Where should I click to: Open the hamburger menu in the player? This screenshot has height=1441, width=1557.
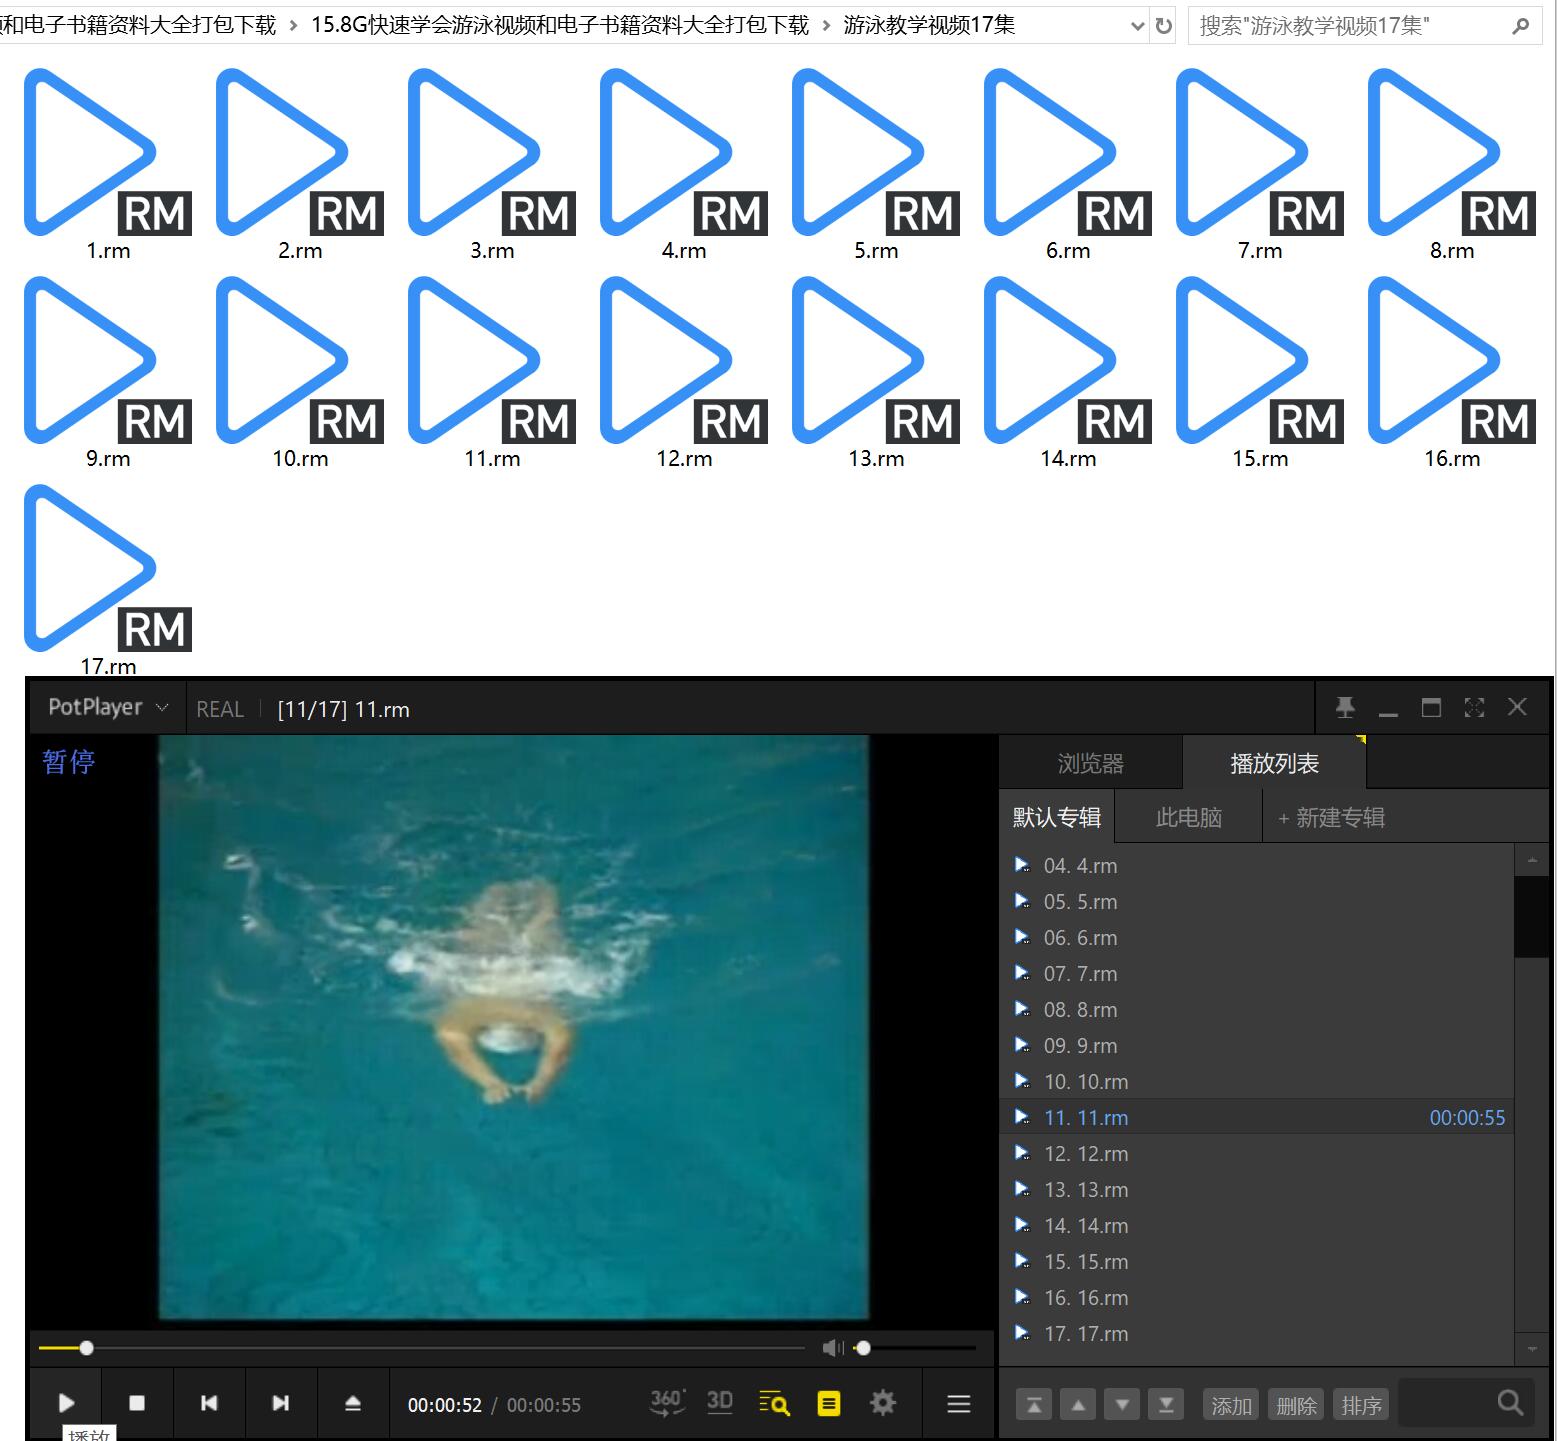pos(958,1404)
